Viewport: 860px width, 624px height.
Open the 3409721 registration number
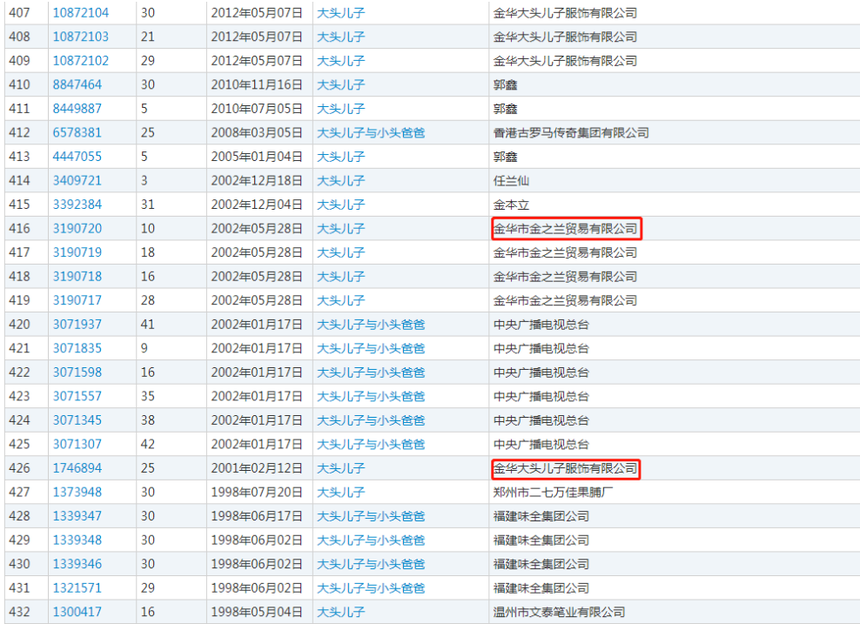point(77,180)
